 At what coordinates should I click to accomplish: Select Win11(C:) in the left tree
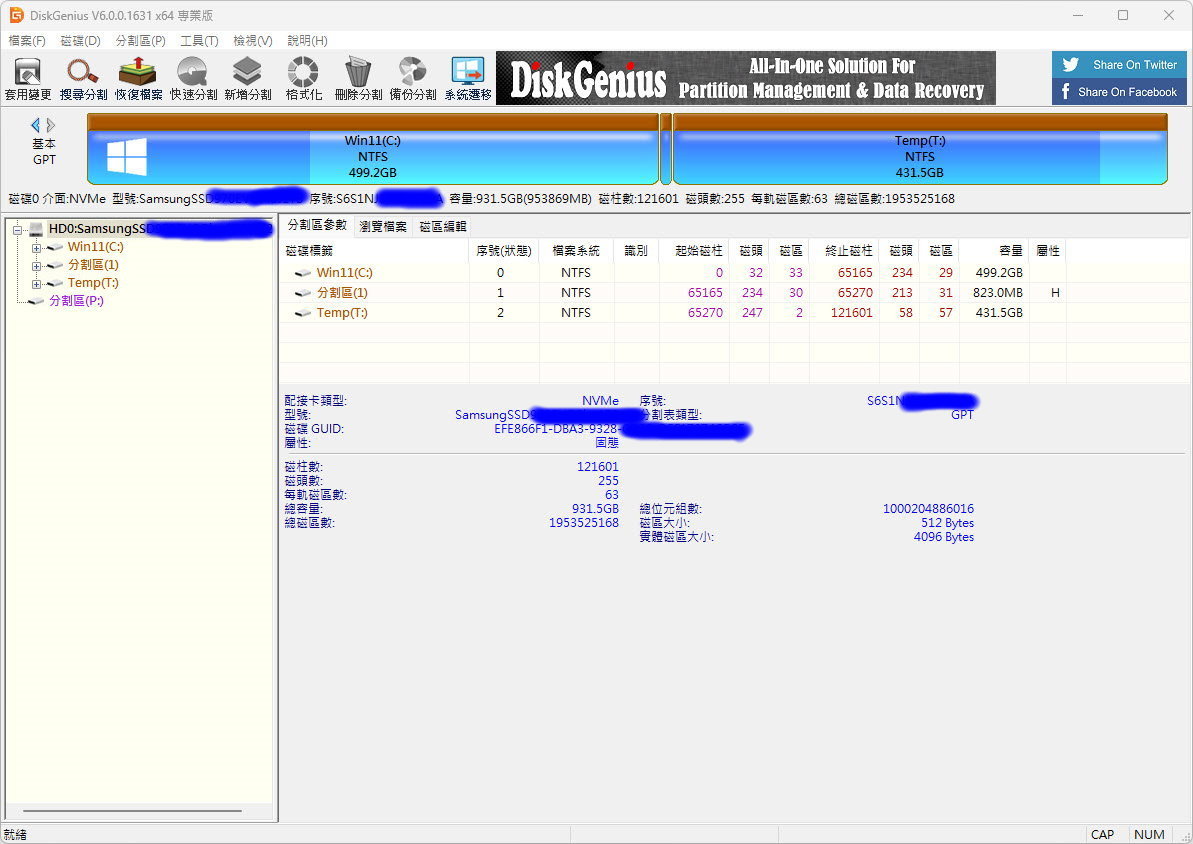[x=95, y=247]
